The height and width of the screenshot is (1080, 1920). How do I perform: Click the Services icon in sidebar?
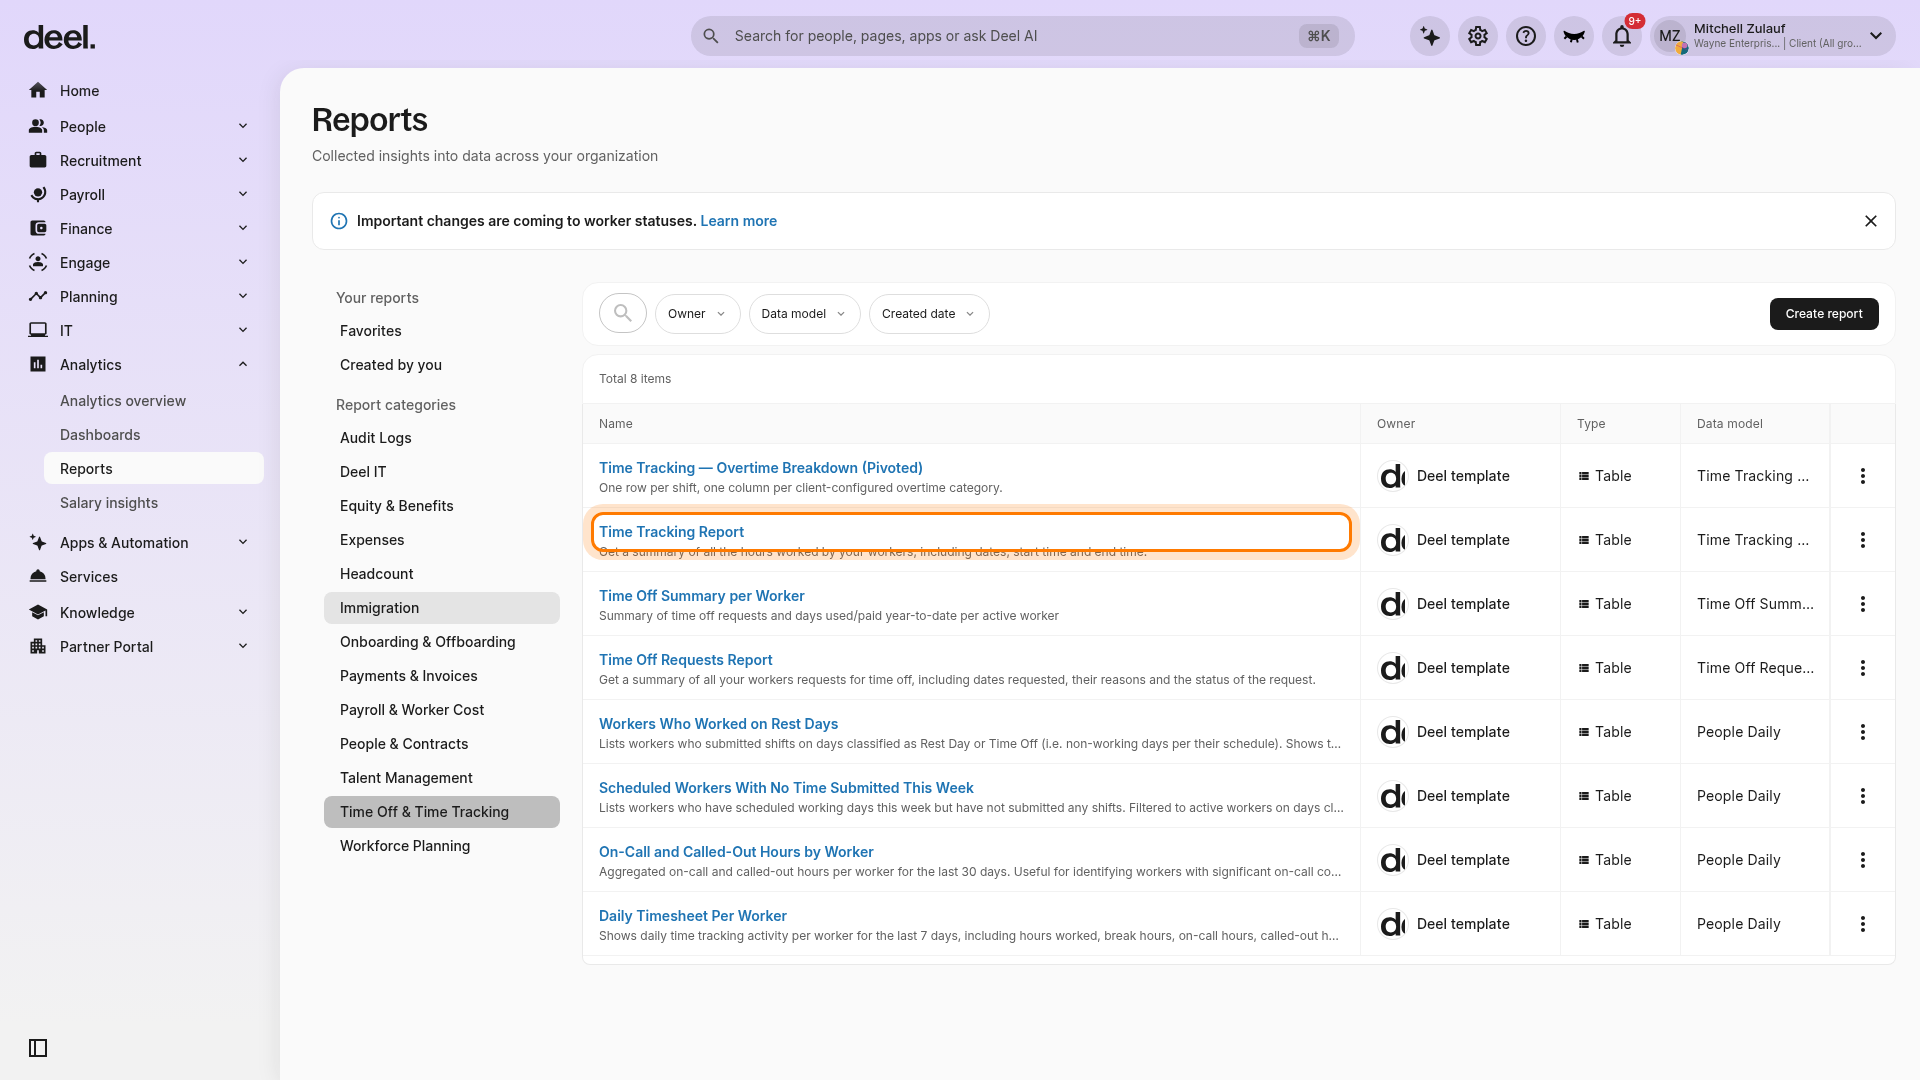point(38,577)
